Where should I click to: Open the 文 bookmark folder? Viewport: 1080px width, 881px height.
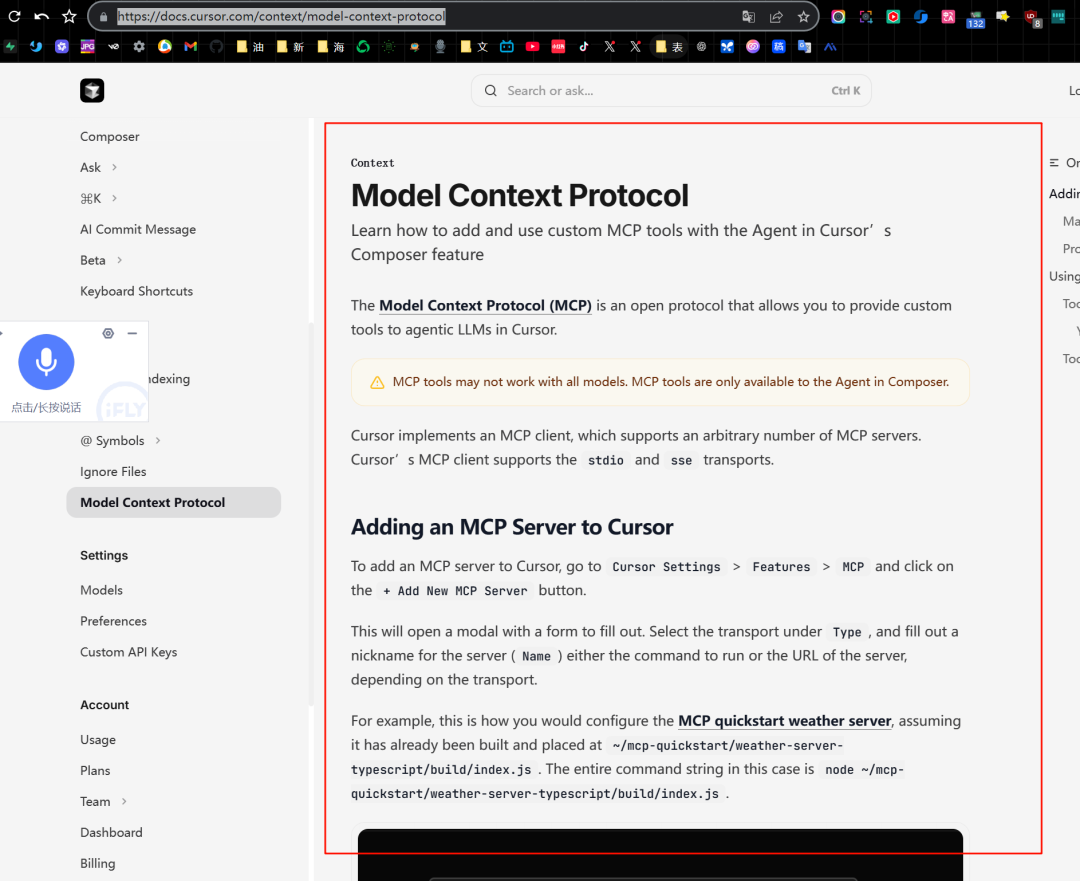point(474,46)
